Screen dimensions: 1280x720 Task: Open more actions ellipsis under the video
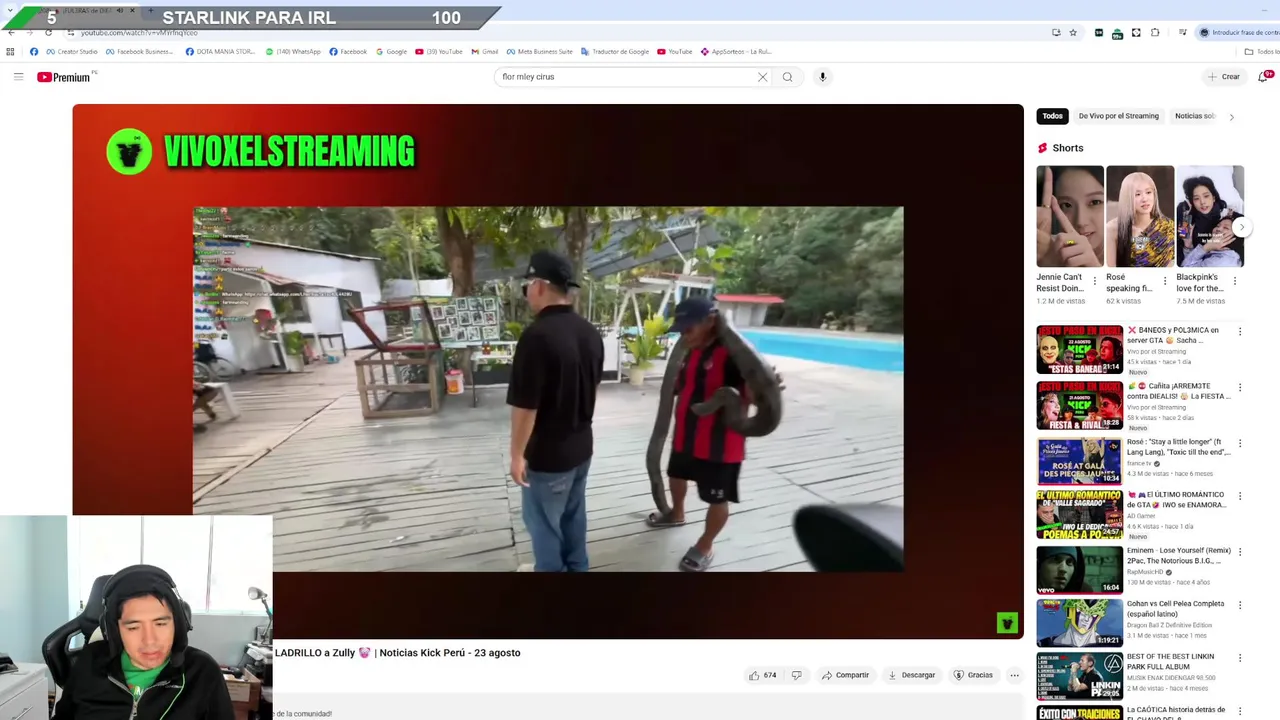pyautogui.click(x=1014, y=675)
